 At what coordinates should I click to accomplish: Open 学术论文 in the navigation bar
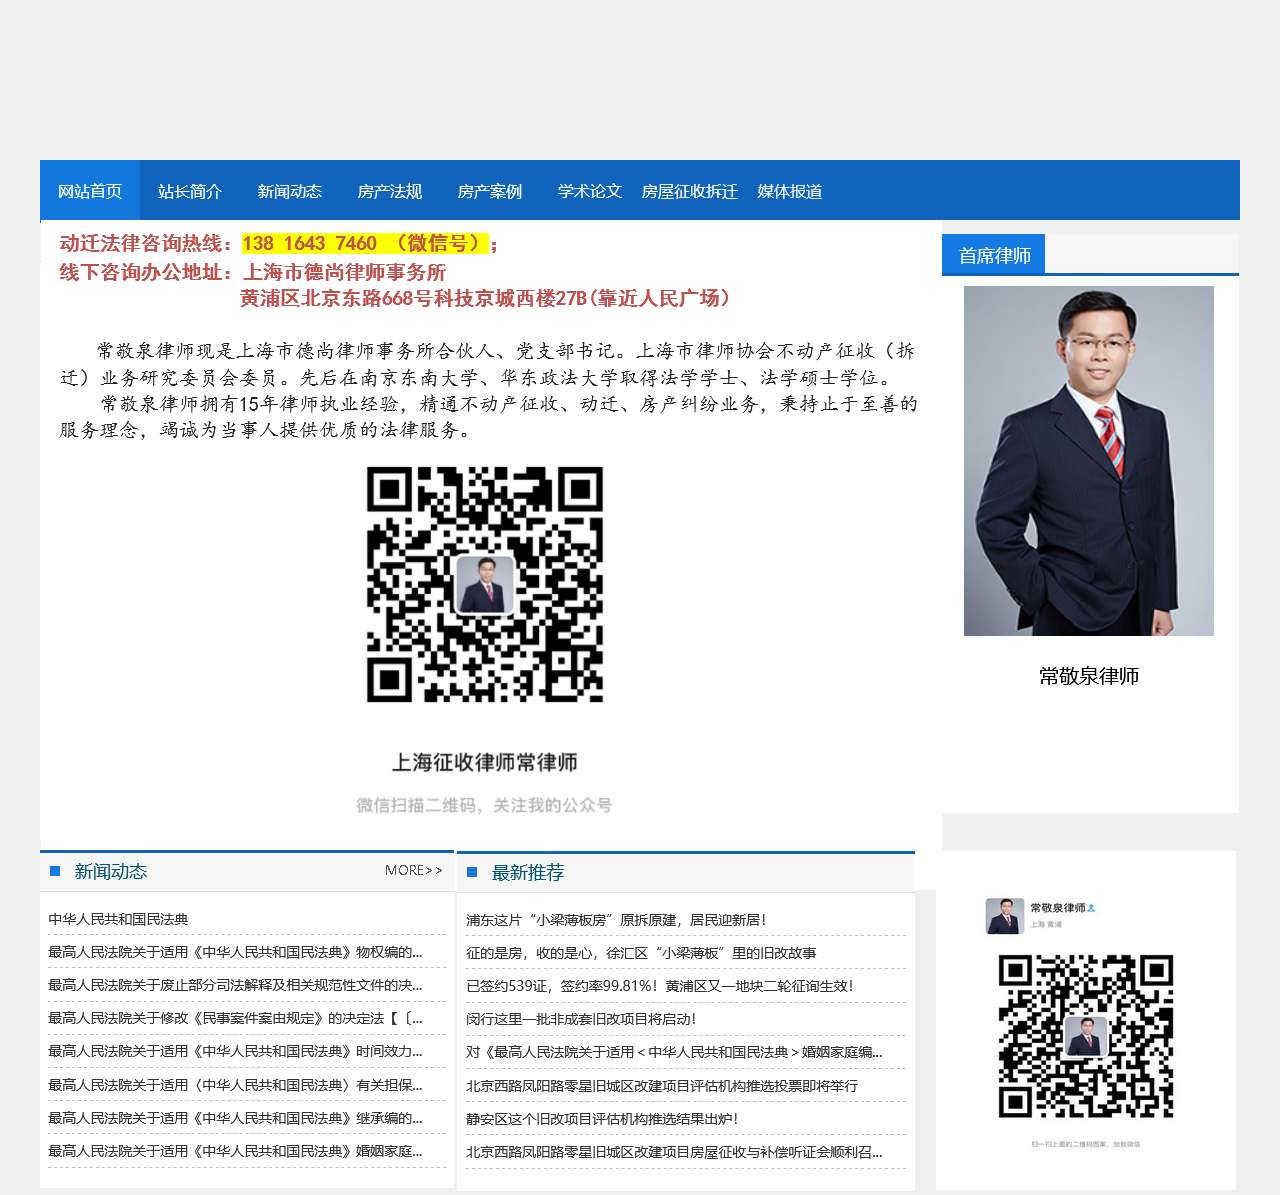tap(590, 191)
